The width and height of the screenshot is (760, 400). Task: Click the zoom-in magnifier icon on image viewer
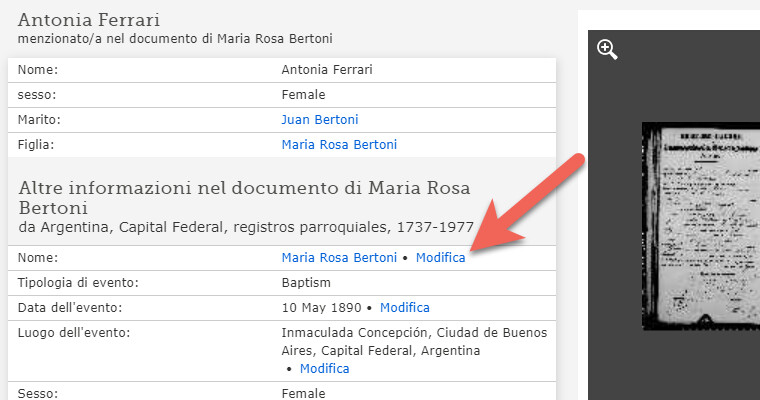tap(607, 49)
